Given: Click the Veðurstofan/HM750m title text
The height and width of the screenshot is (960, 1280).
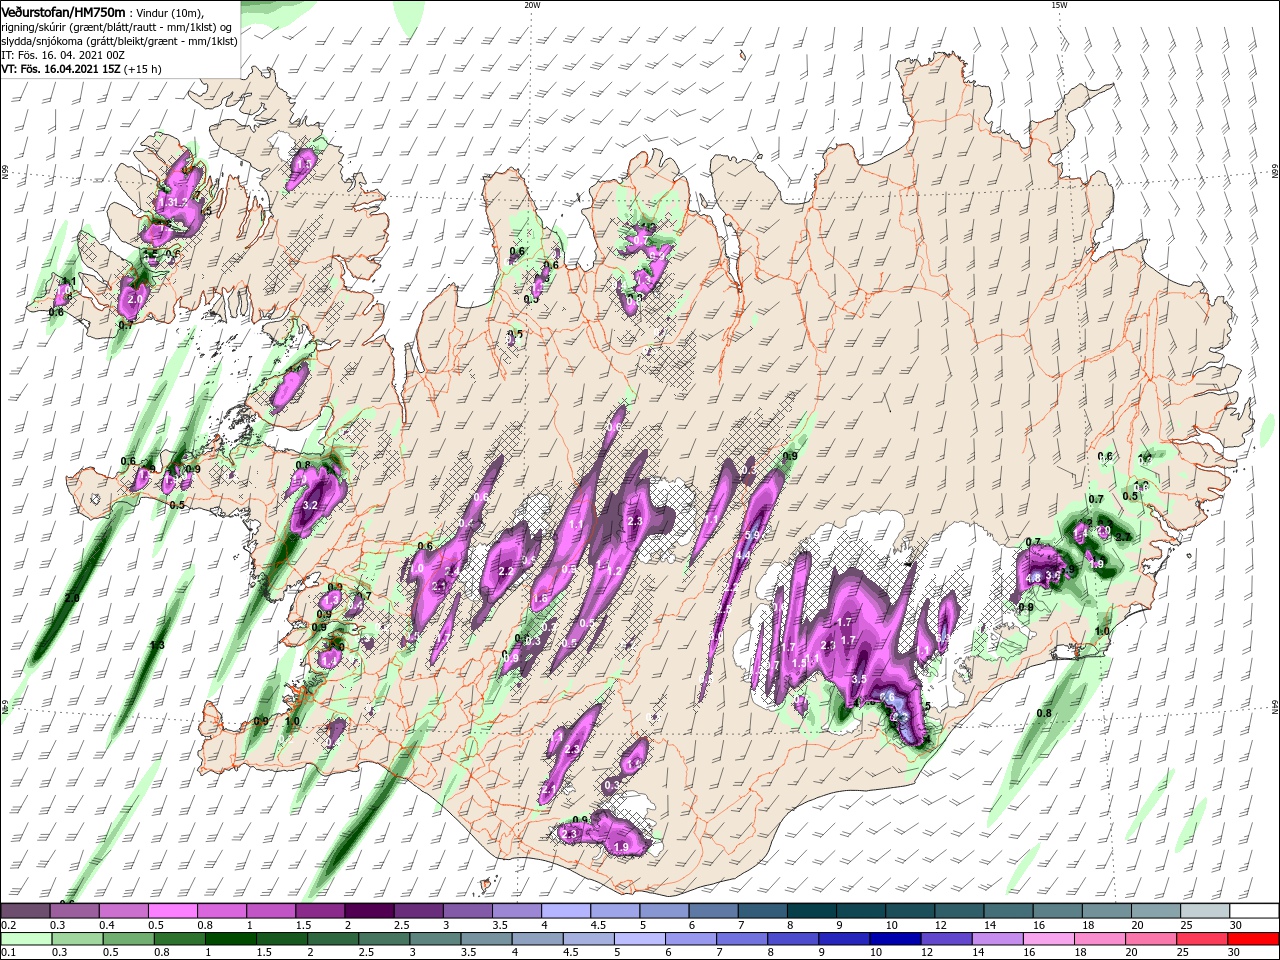Looking at the screenshot, I should click(x=63, y=11).
